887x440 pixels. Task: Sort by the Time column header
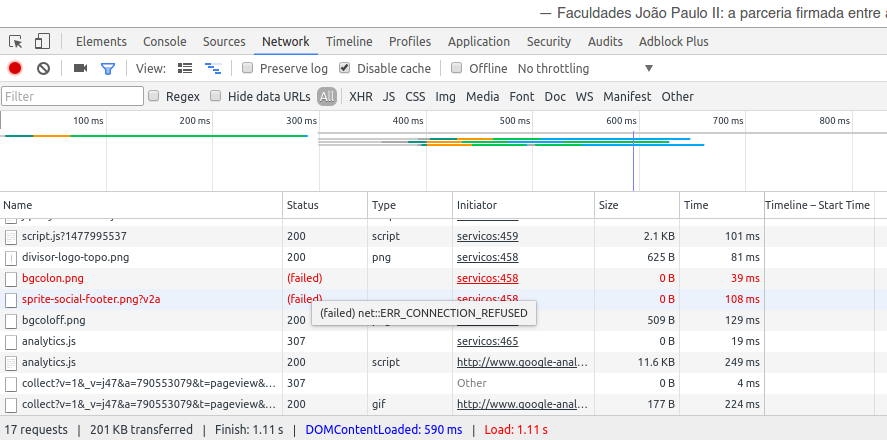point(722,205)
